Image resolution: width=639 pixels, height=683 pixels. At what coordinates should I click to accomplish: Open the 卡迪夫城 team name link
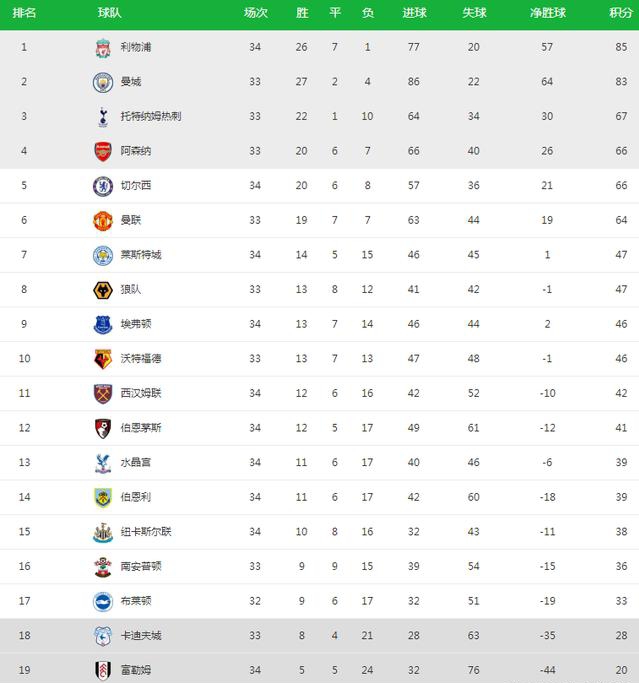click(141, 636)
